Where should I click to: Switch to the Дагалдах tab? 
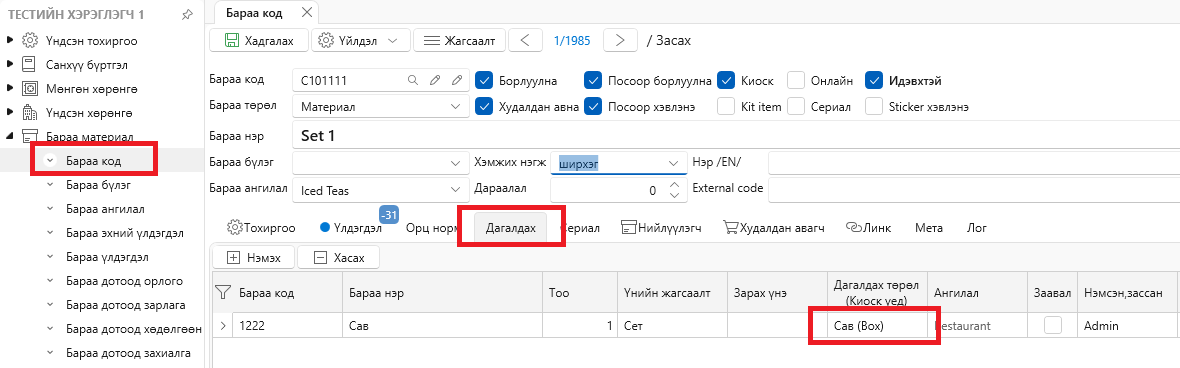511,227
